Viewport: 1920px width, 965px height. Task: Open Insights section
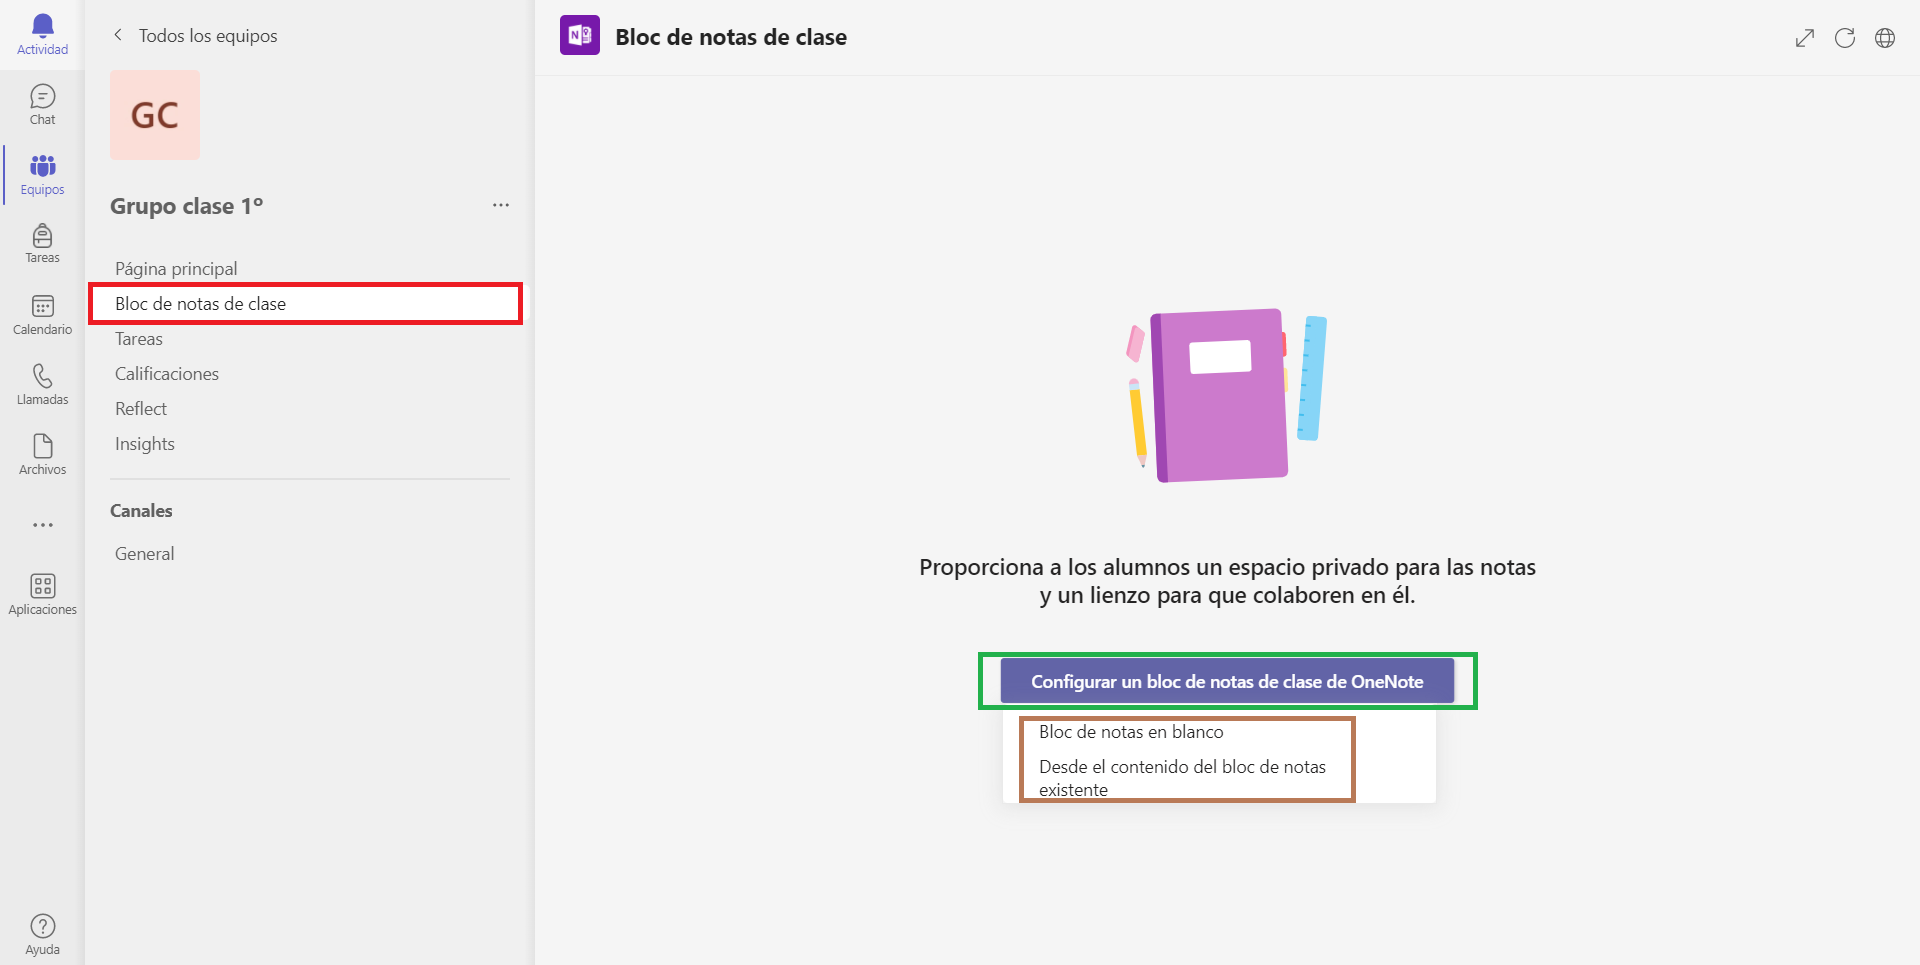[145, 444]
